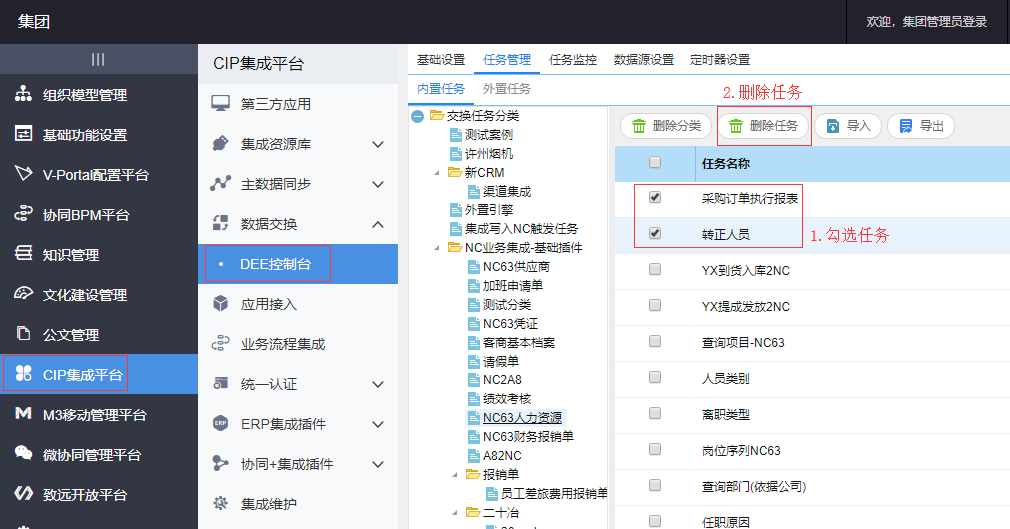This screenshot has width=1010, height=529.
Task: Open 组织模型管理 sidebar icon
Action: tap(23, 94)
